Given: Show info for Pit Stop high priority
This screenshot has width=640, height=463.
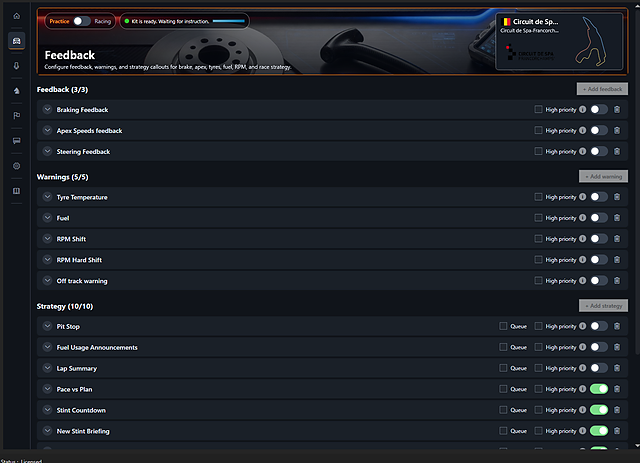Looking at the screenshot, I should point(582,326).
